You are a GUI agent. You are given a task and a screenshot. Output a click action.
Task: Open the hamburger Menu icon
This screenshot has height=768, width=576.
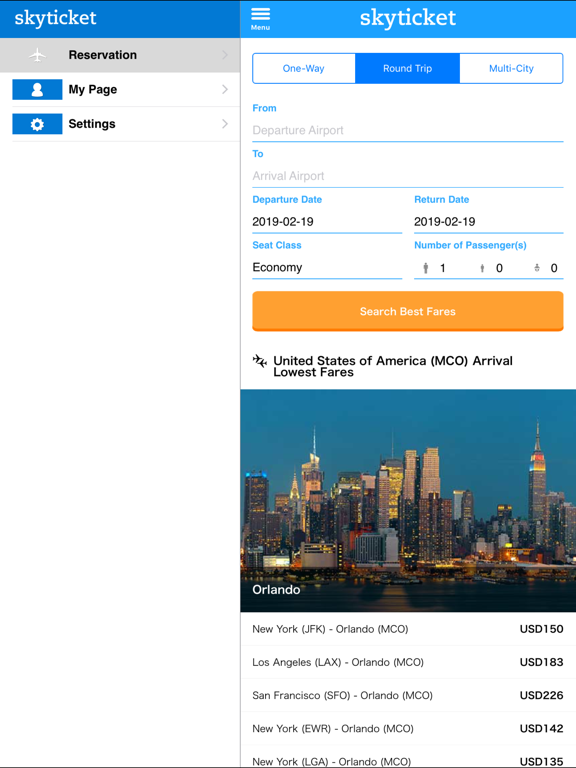point(260,19)
